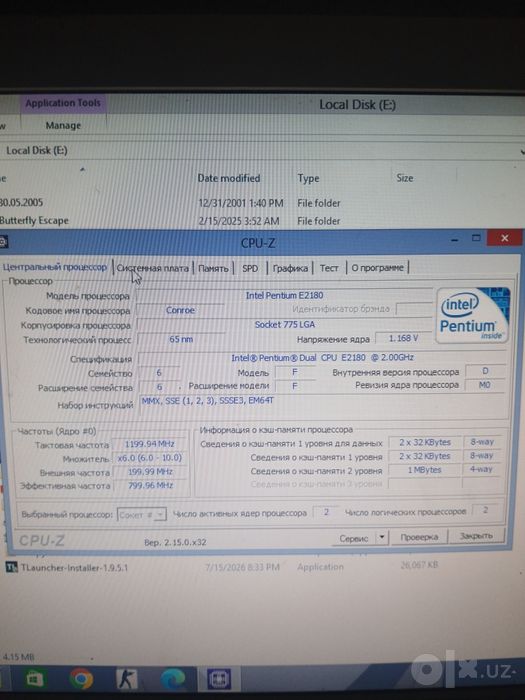
Task: Click the 65 nm technology value
Action: (181, 339)
